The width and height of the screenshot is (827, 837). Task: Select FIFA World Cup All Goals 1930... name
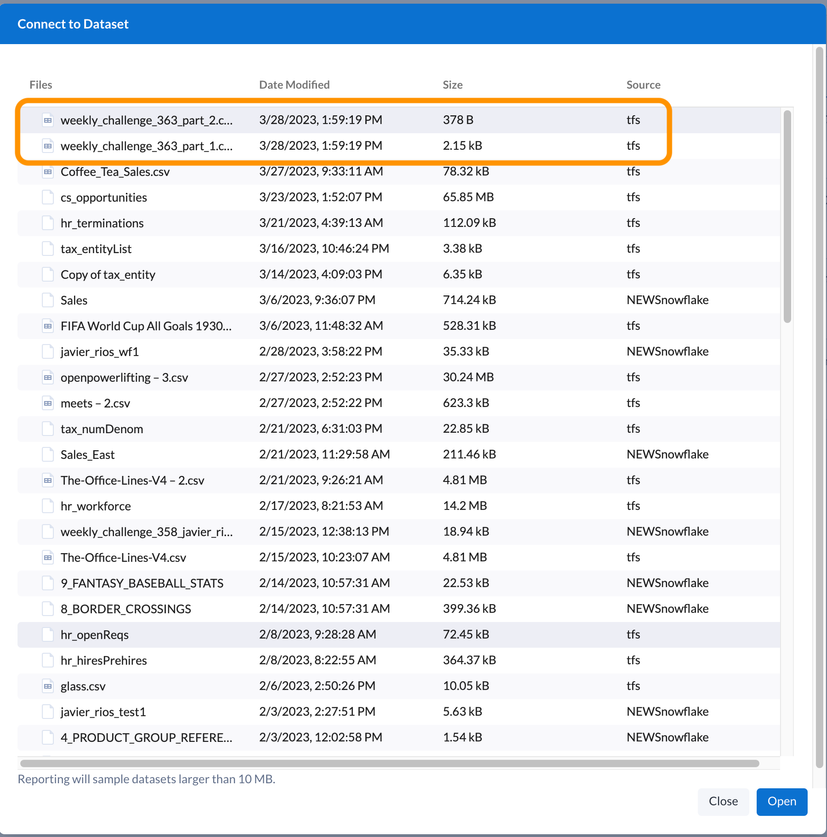coord(146,326)
